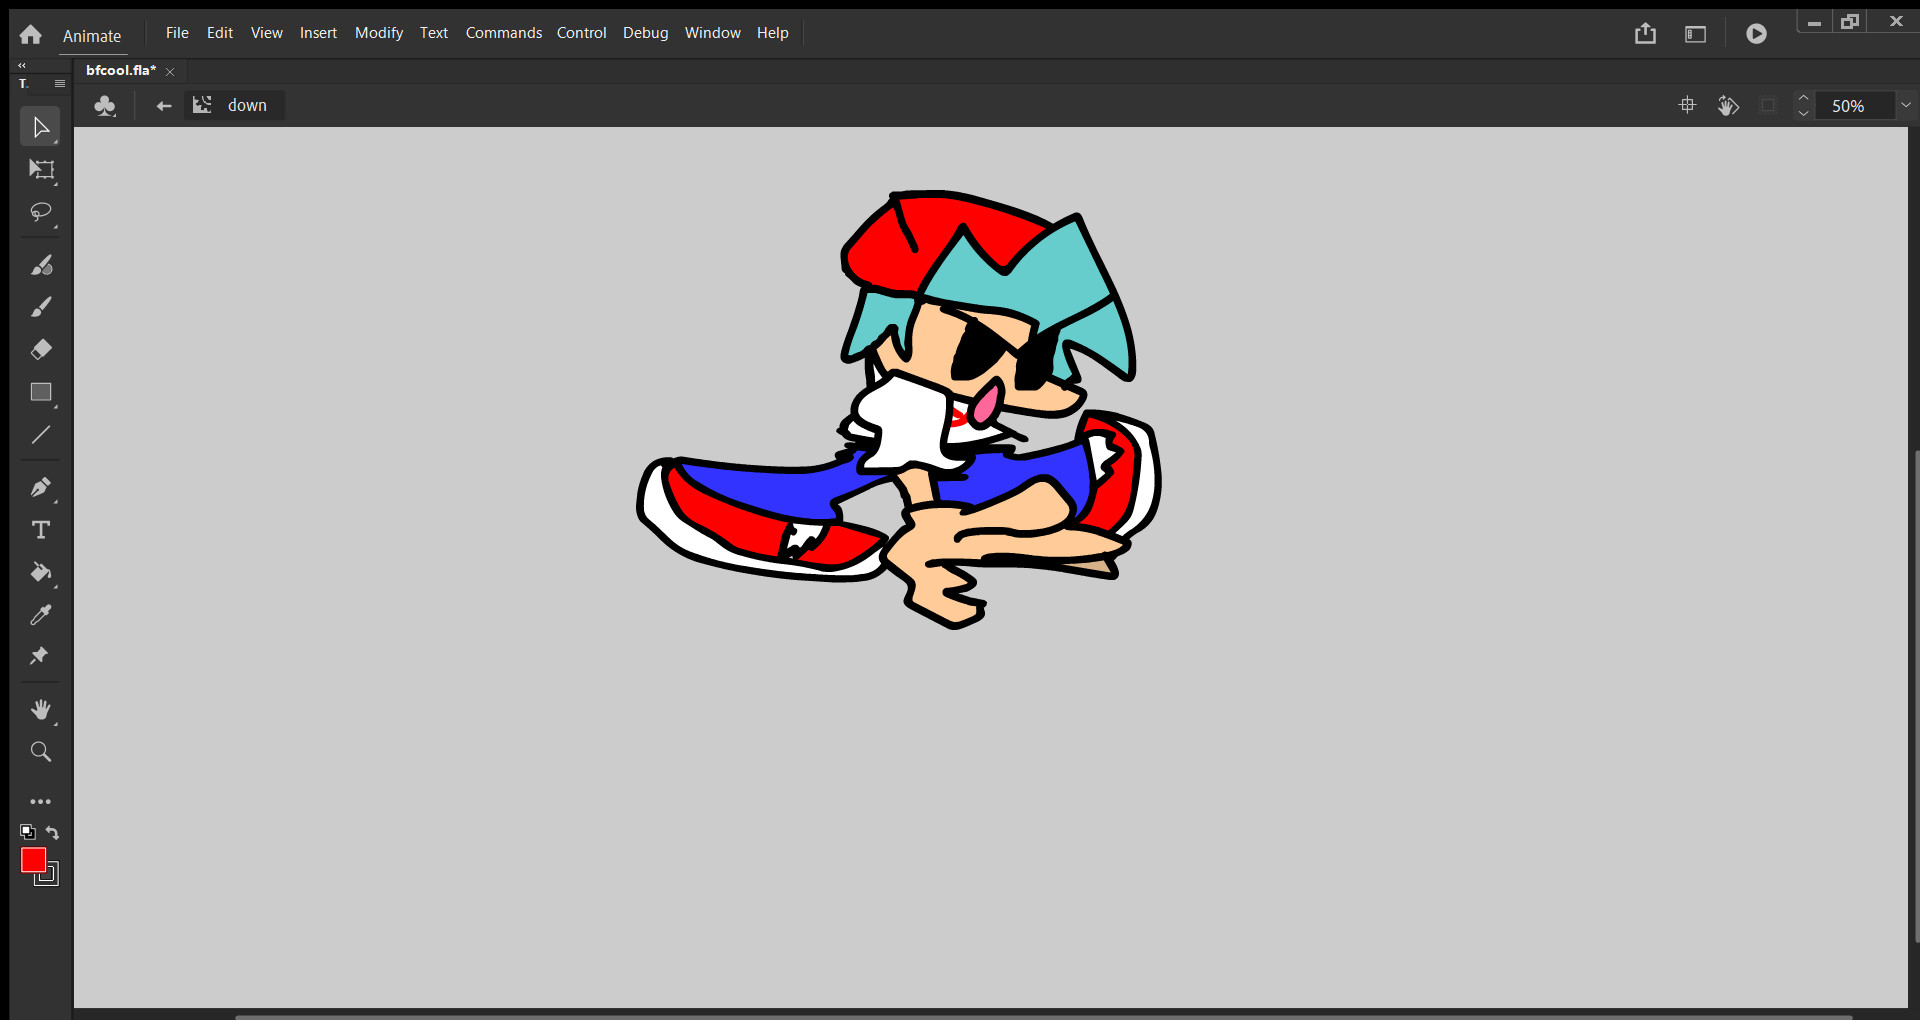
Task: Click the Test Movie play button
Action: pyautogui.click(x=1756, y=34)
